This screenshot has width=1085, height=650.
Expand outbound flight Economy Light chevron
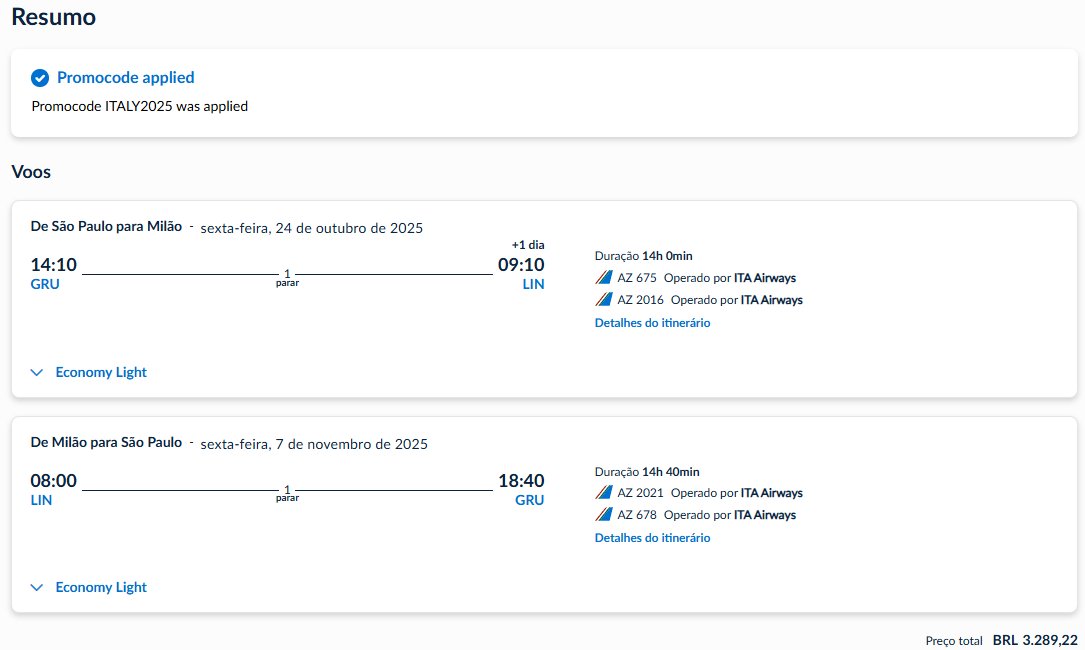click(x=37, y=372)
